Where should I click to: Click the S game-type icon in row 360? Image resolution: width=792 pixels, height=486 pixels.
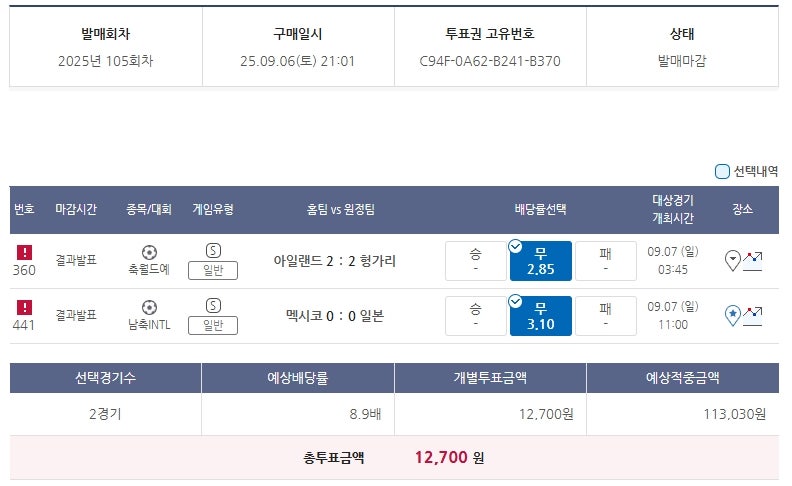(x=213, y=251)
